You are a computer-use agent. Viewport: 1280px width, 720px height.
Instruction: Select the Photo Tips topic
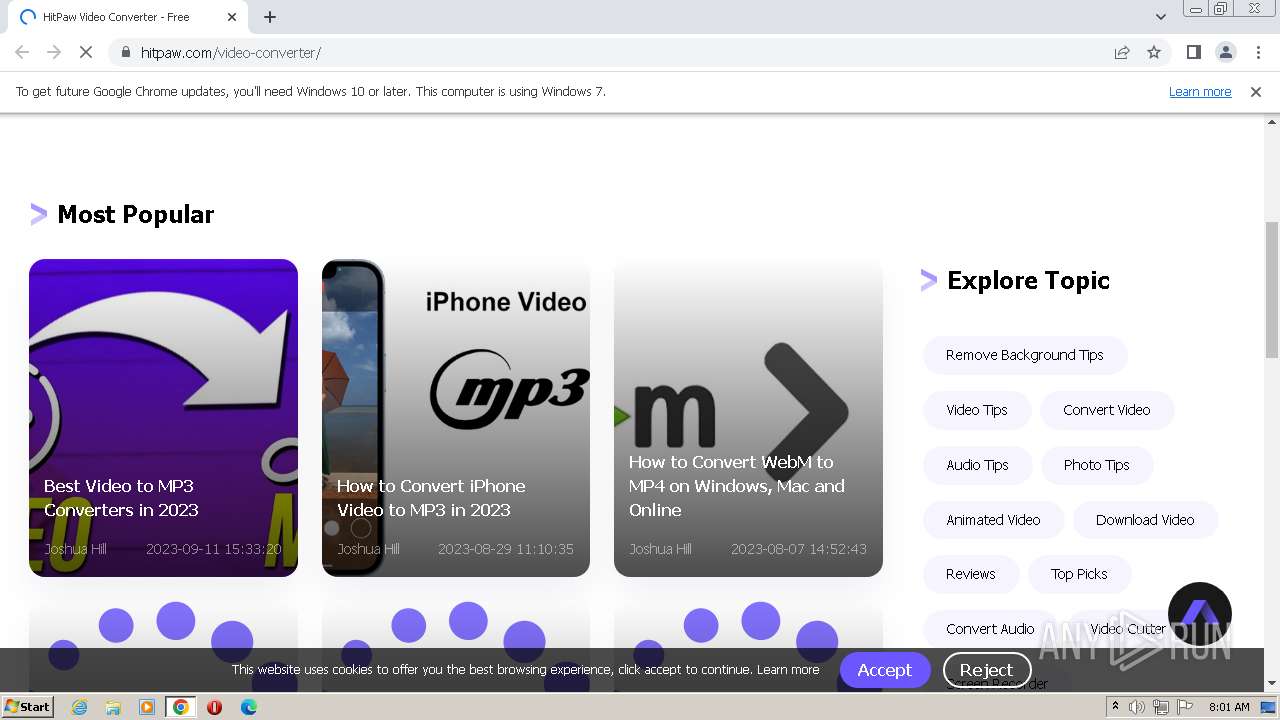click(x=1097, y=465)
